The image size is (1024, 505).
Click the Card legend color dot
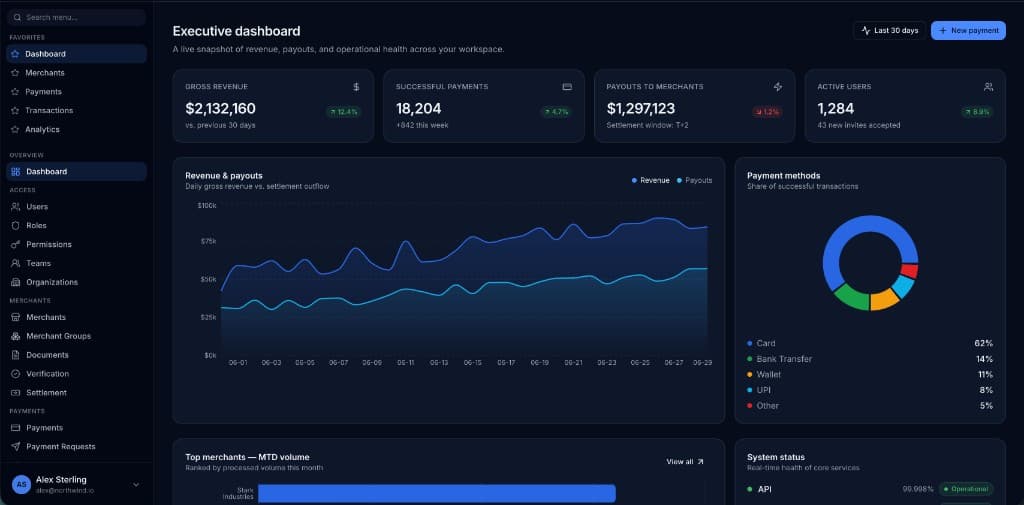(750, 343)
